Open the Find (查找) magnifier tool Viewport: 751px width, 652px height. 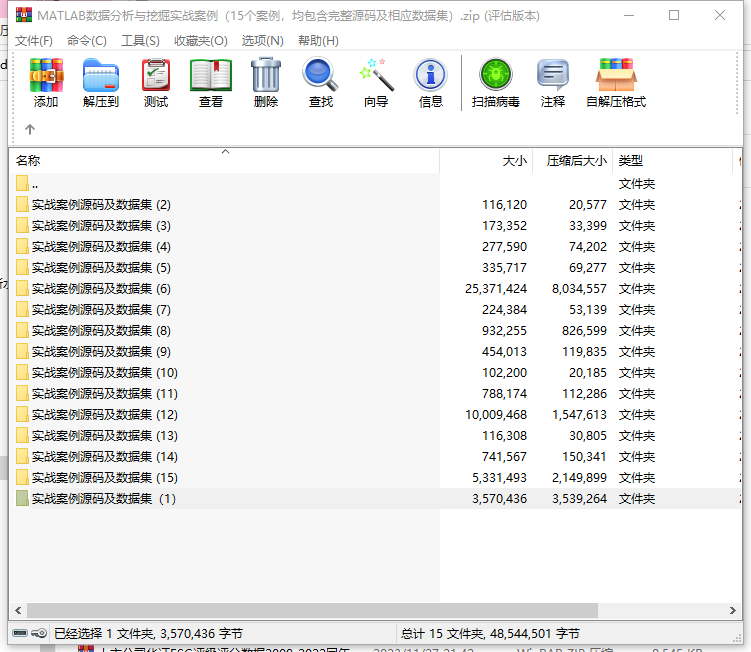click(x=320, y=75)
